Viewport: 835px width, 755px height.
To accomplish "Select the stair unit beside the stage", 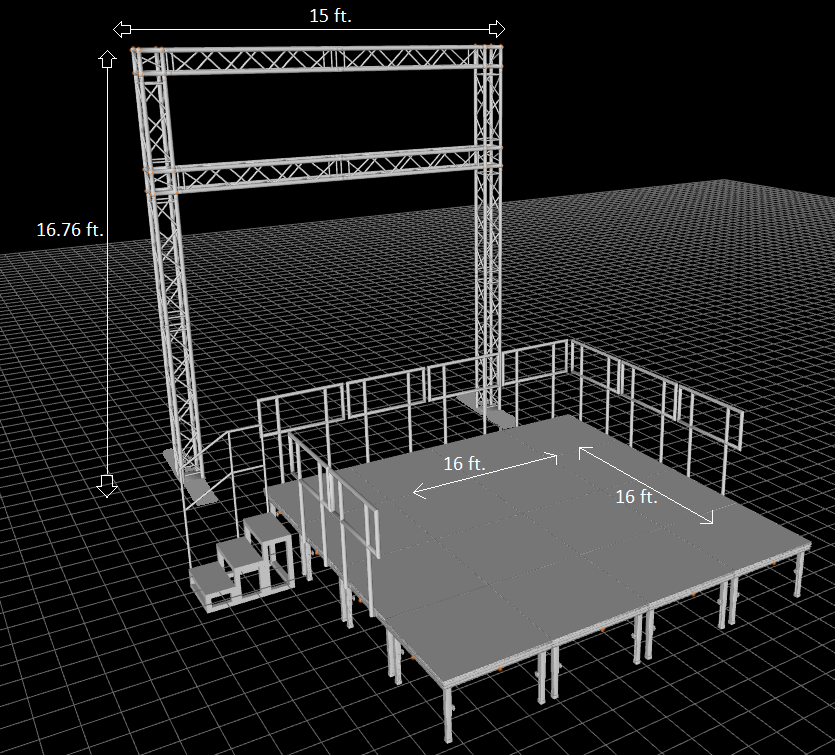I will pyautogui.click(x=242, y=562).
